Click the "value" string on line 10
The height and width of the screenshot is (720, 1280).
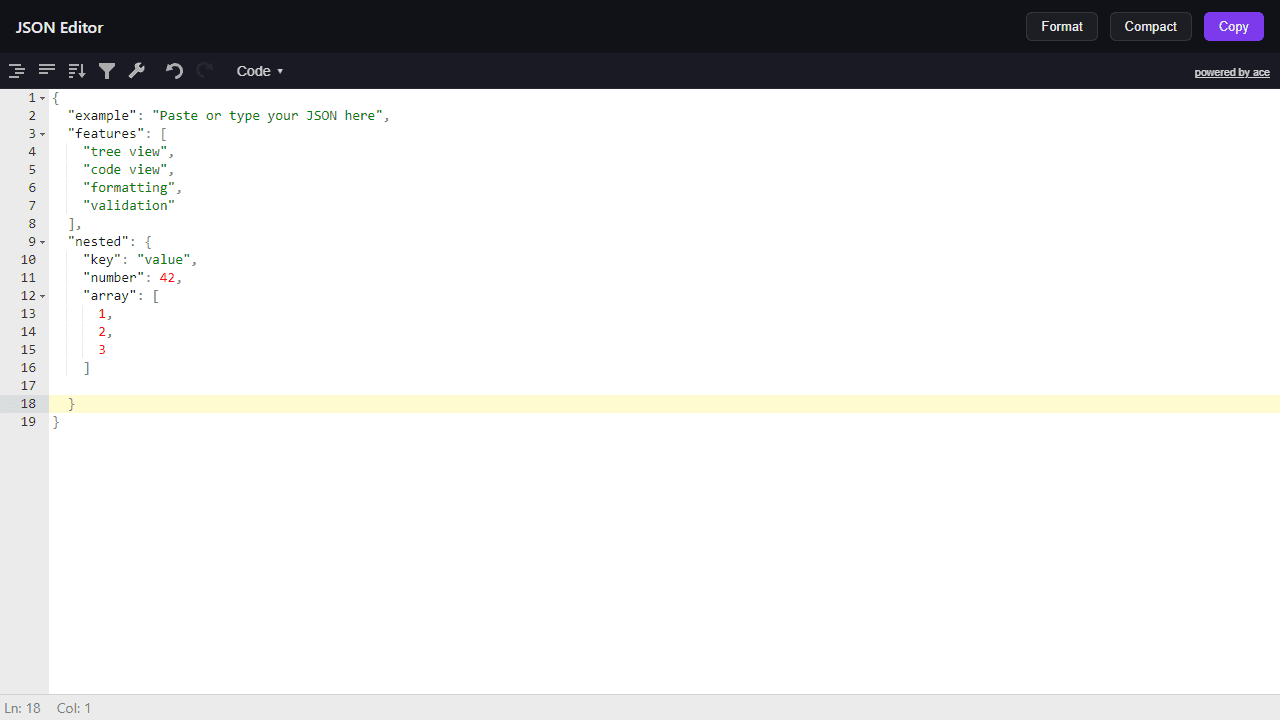click(163, 260)
